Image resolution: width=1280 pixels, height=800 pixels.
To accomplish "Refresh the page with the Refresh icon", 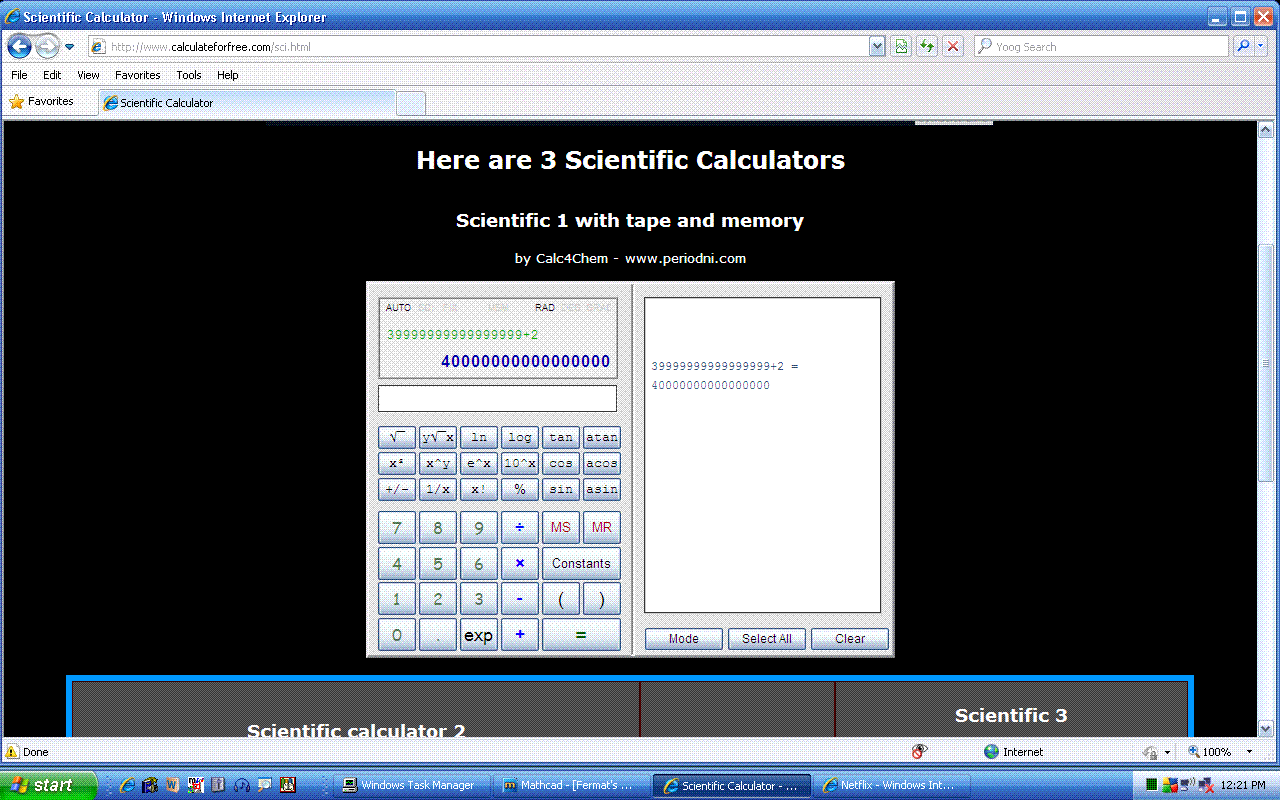I will pos(928,46).
